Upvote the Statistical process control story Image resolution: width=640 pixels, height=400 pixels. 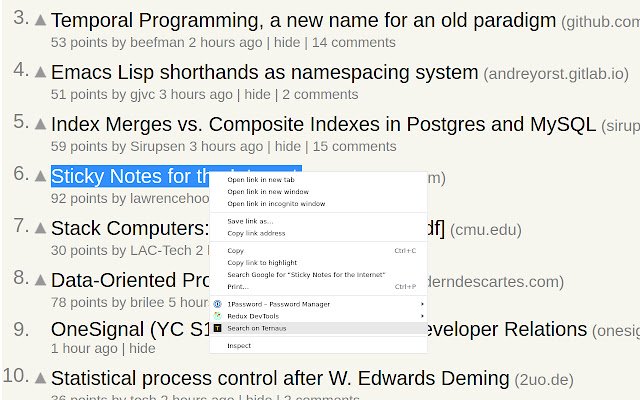point(40,378)
